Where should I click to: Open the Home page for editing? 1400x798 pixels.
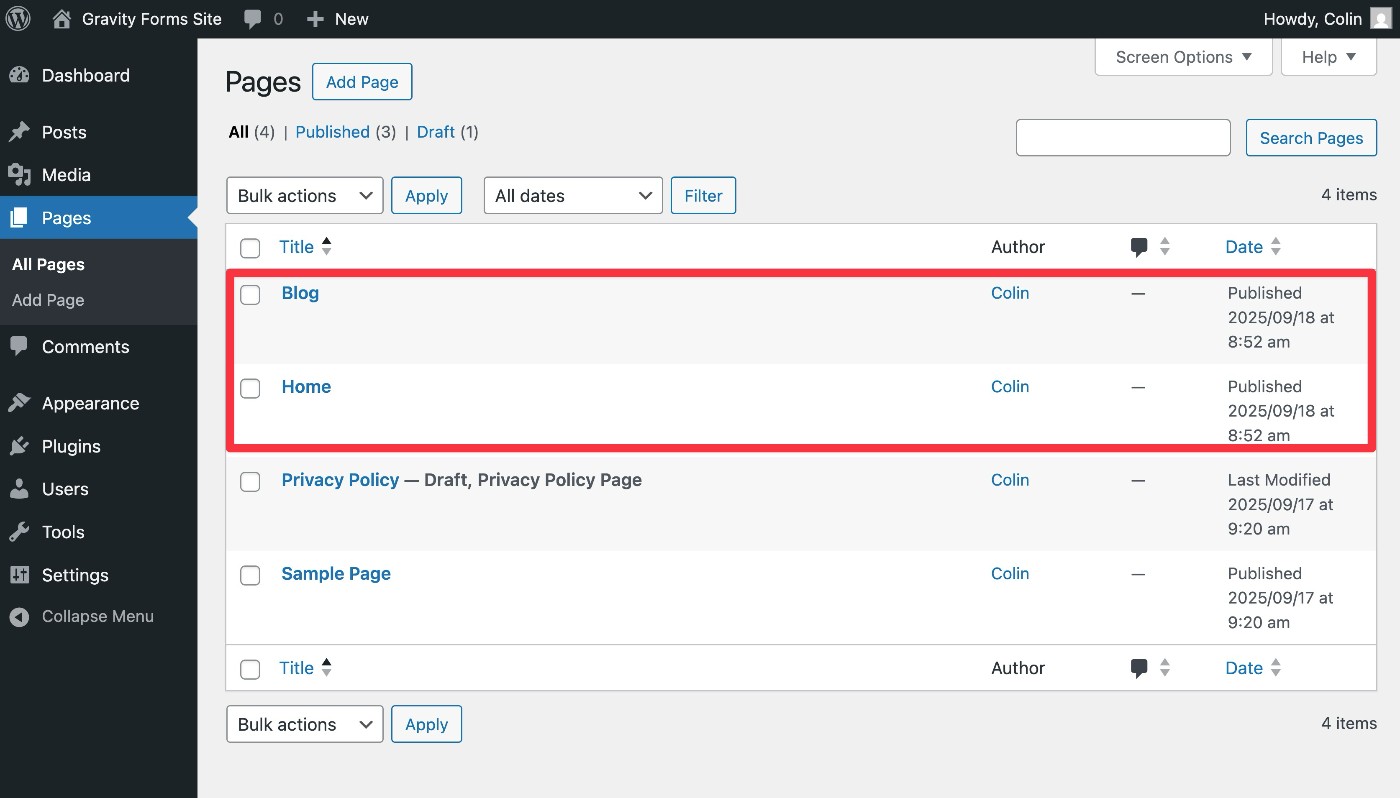click(306, 386)
